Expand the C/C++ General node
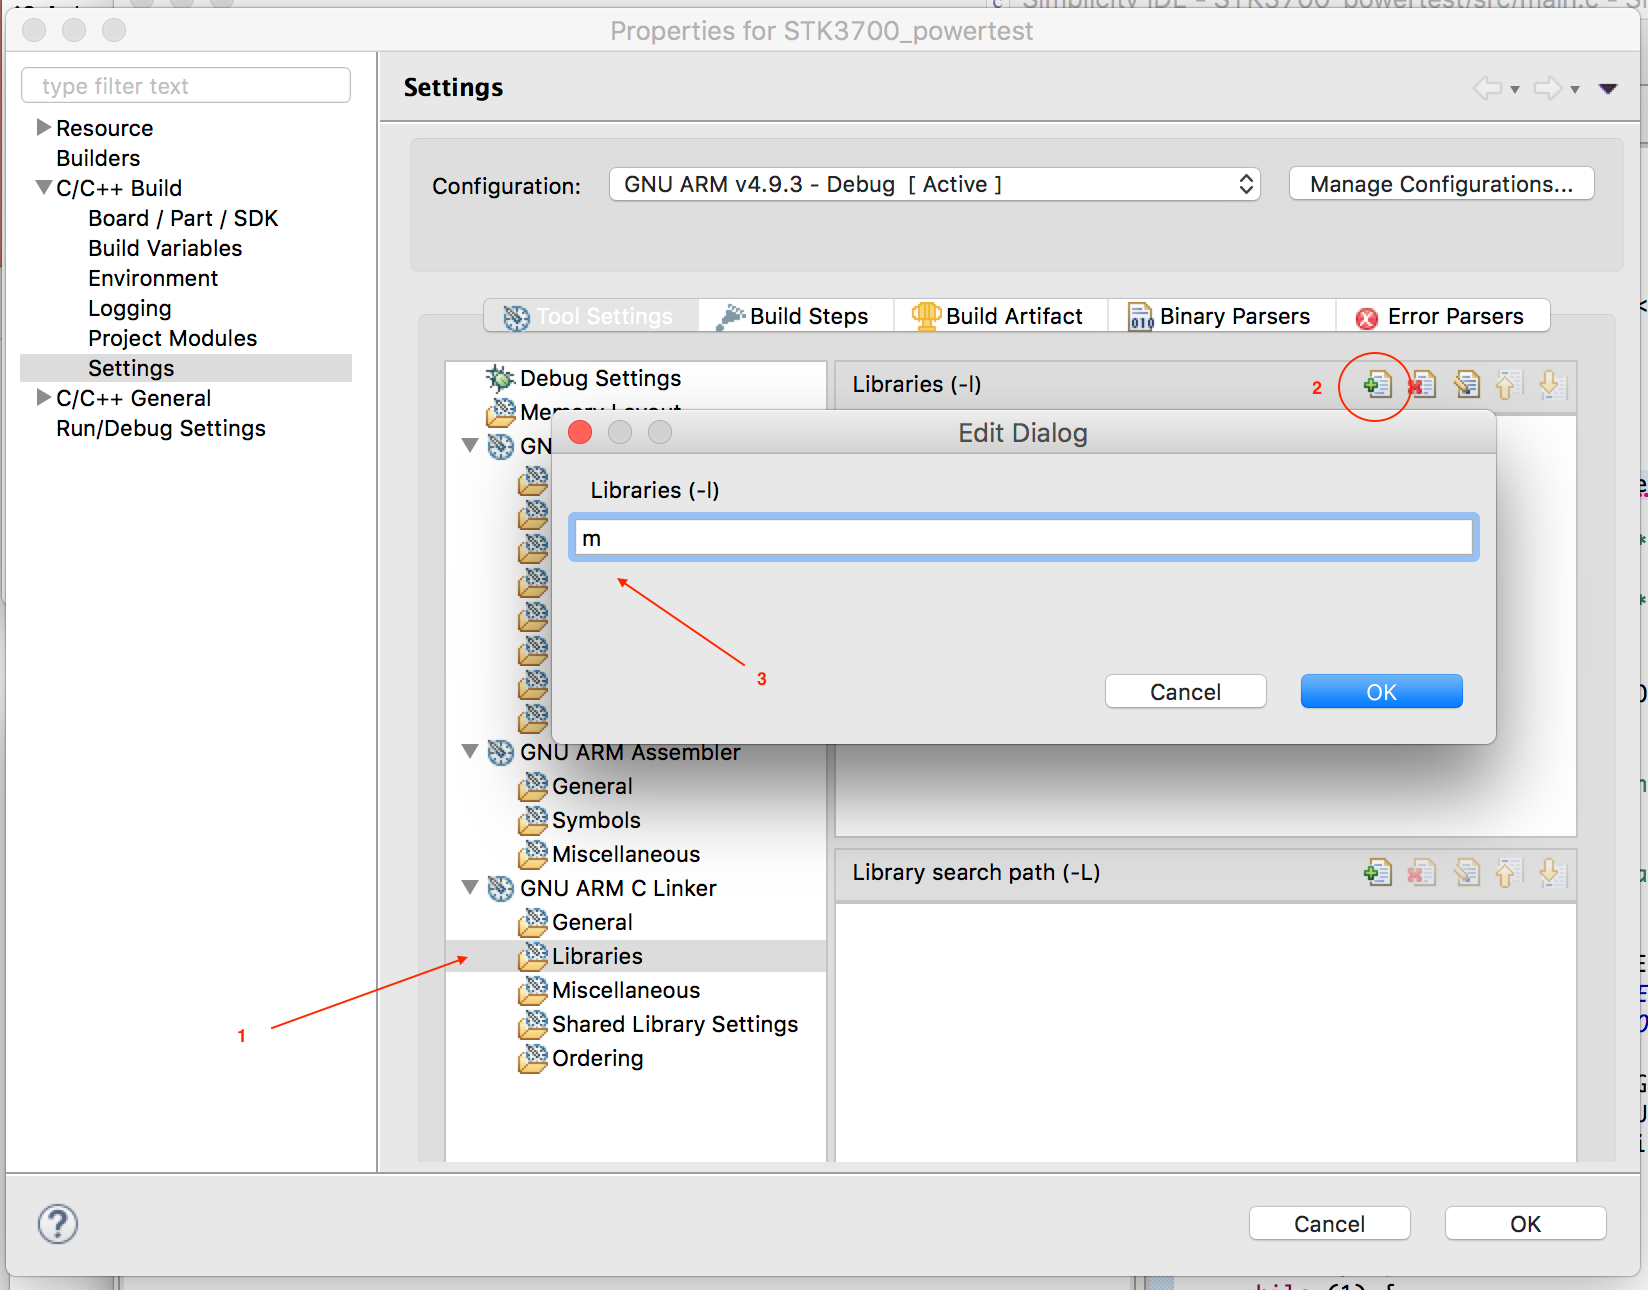1648x1290 pixels. point(43,398)
